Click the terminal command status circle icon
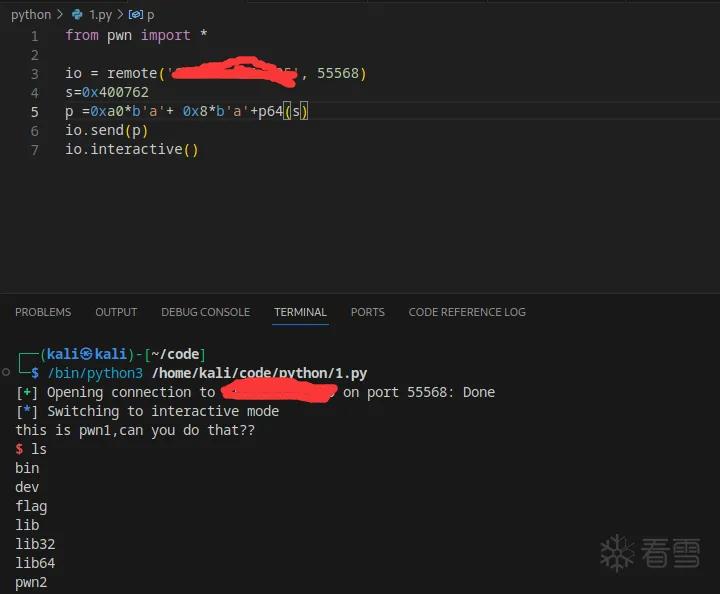Viewport: 720px width, 594px height. pyautogui.click(x=6, y=372)
